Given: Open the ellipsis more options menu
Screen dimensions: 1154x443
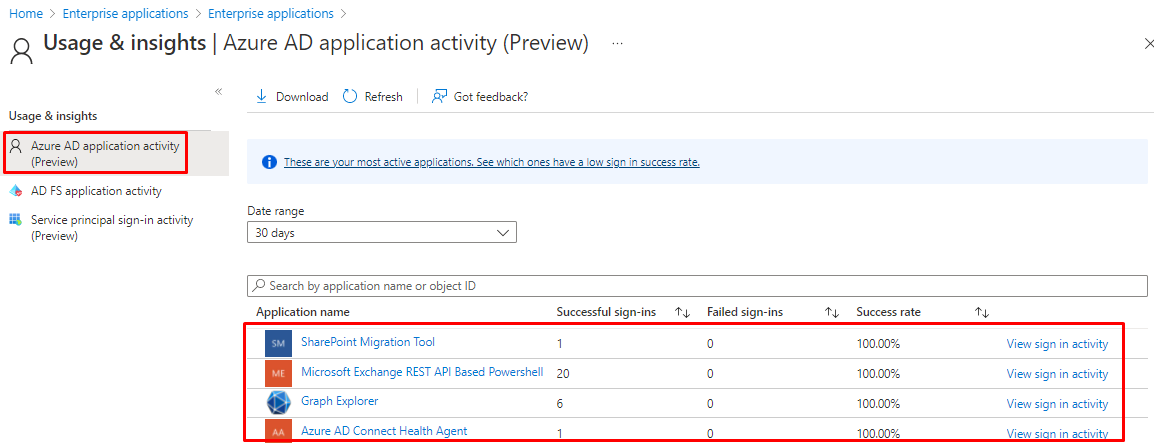Looking at the screenshot, I should (618, 44).
